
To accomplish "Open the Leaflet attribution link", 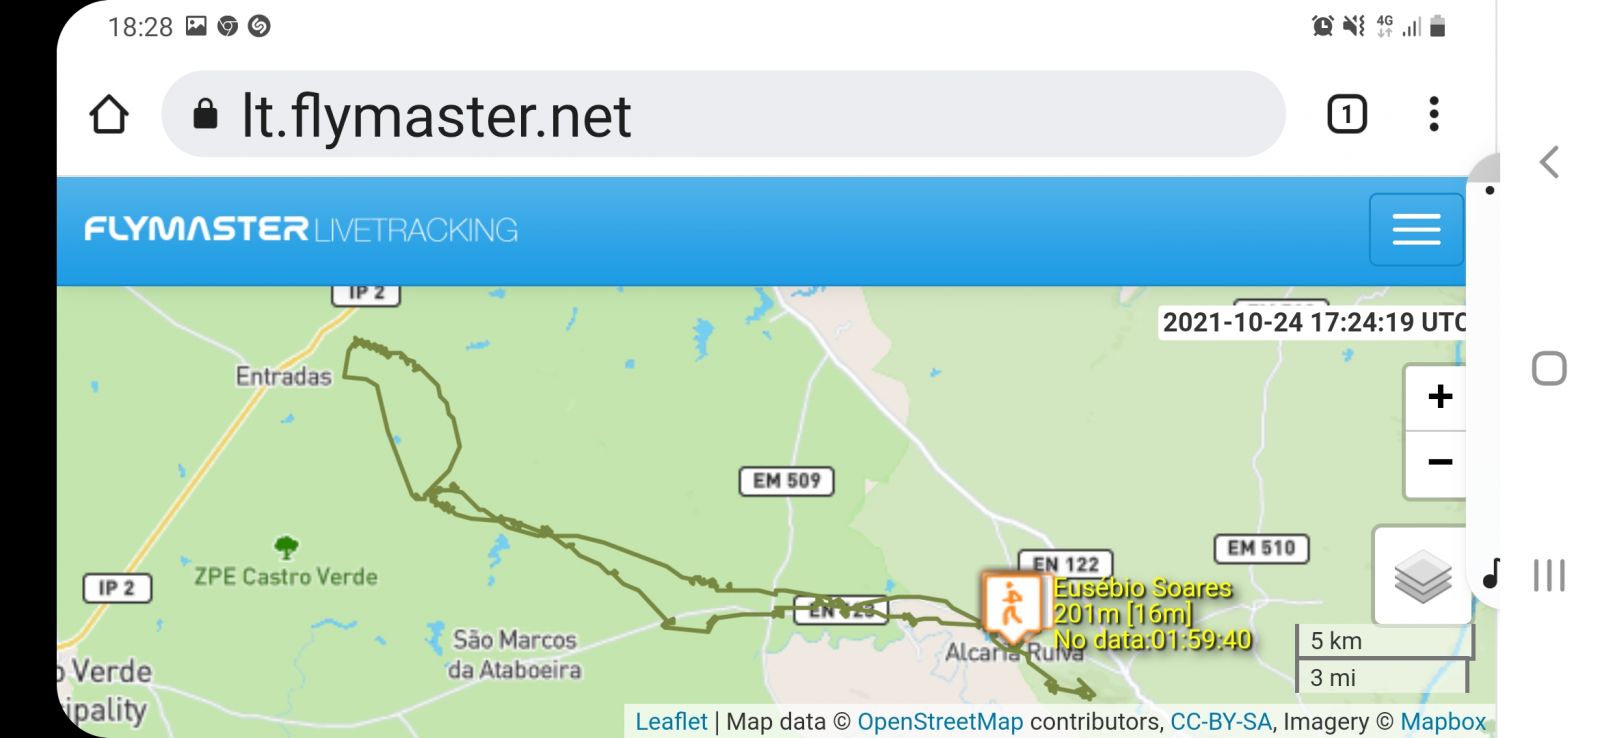I will 671,721.
